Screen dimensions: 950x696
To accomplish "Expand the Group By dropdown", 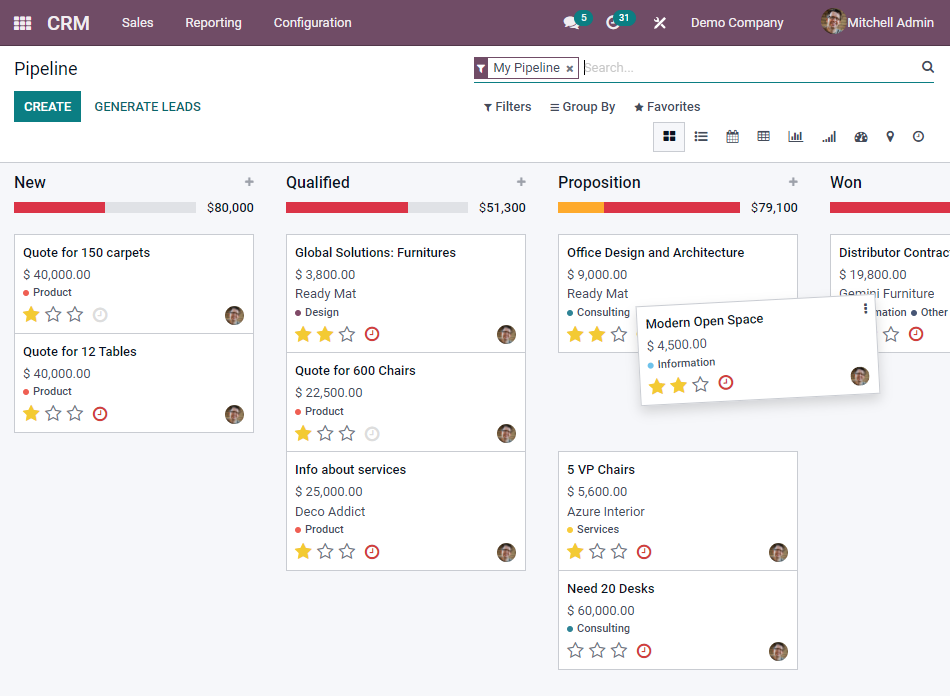I will (582, 107).
